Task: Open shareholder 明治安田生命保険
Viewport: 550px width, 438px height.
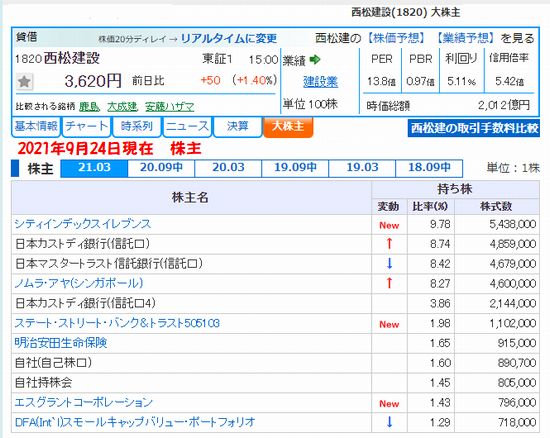Action: pyautogui.click(x=61, y=343)
